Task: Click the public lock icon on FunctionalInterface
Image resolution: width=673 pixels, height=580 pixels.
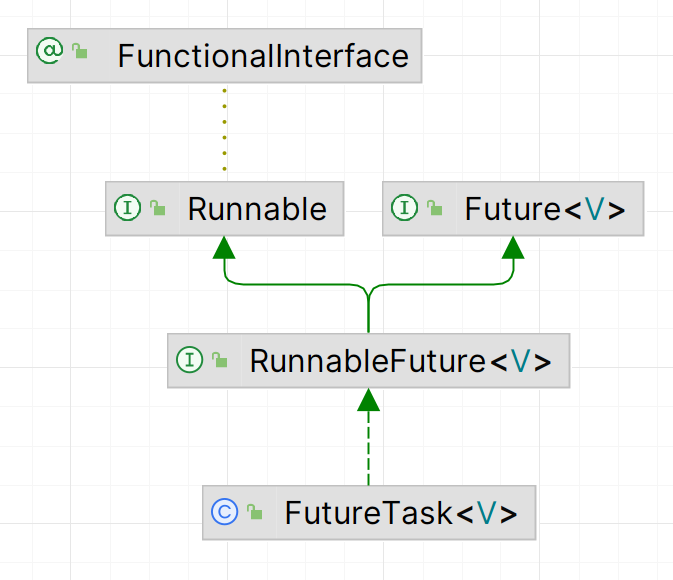Action: click(x=79, y=53)
